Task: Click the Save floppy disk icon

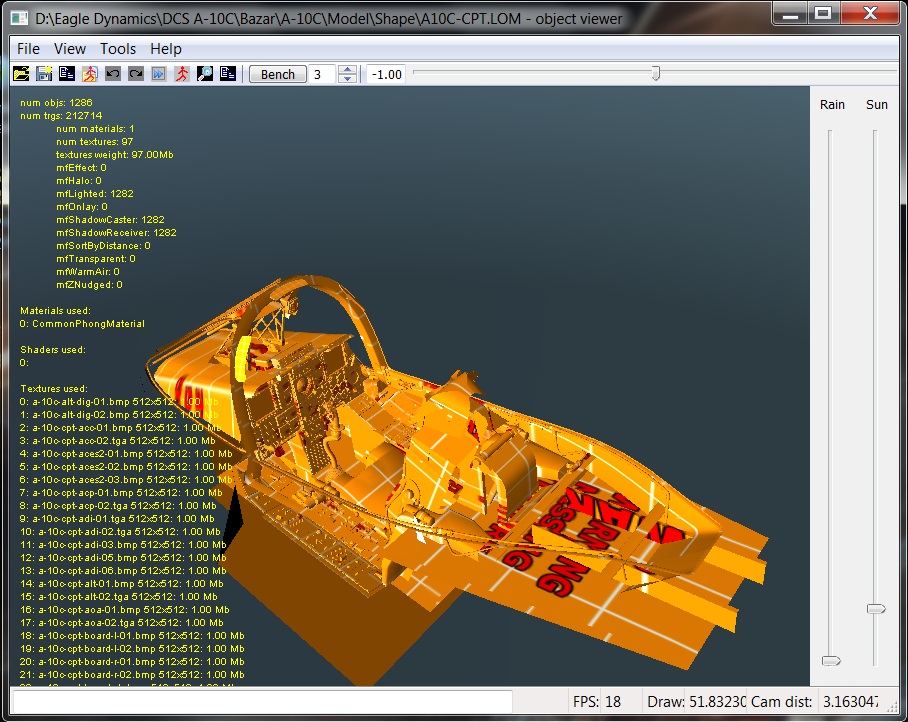Action: (x=44, y=74)
